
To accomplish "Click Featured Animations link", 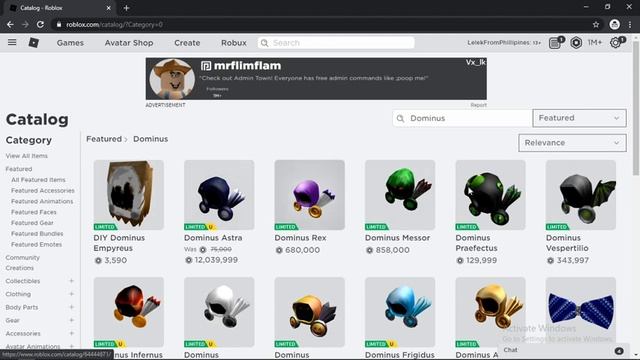I will [42, 201].
